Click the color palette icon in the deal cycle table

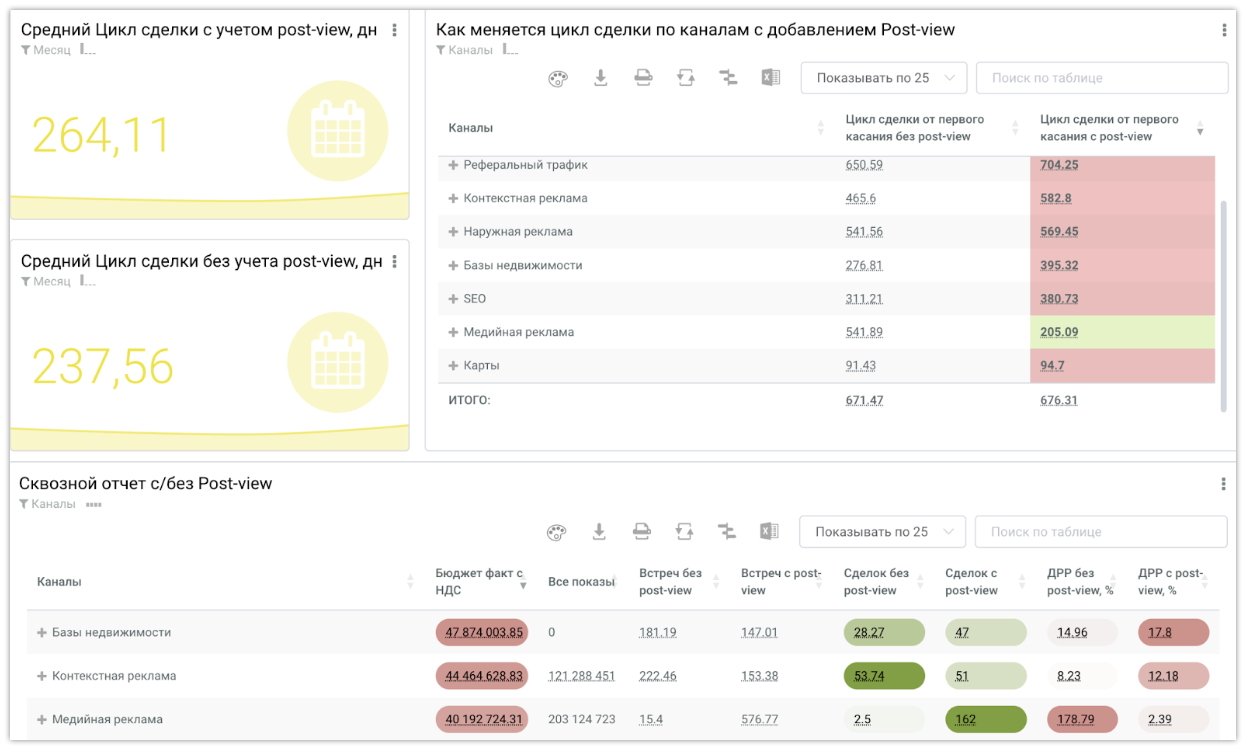[558, 78]
